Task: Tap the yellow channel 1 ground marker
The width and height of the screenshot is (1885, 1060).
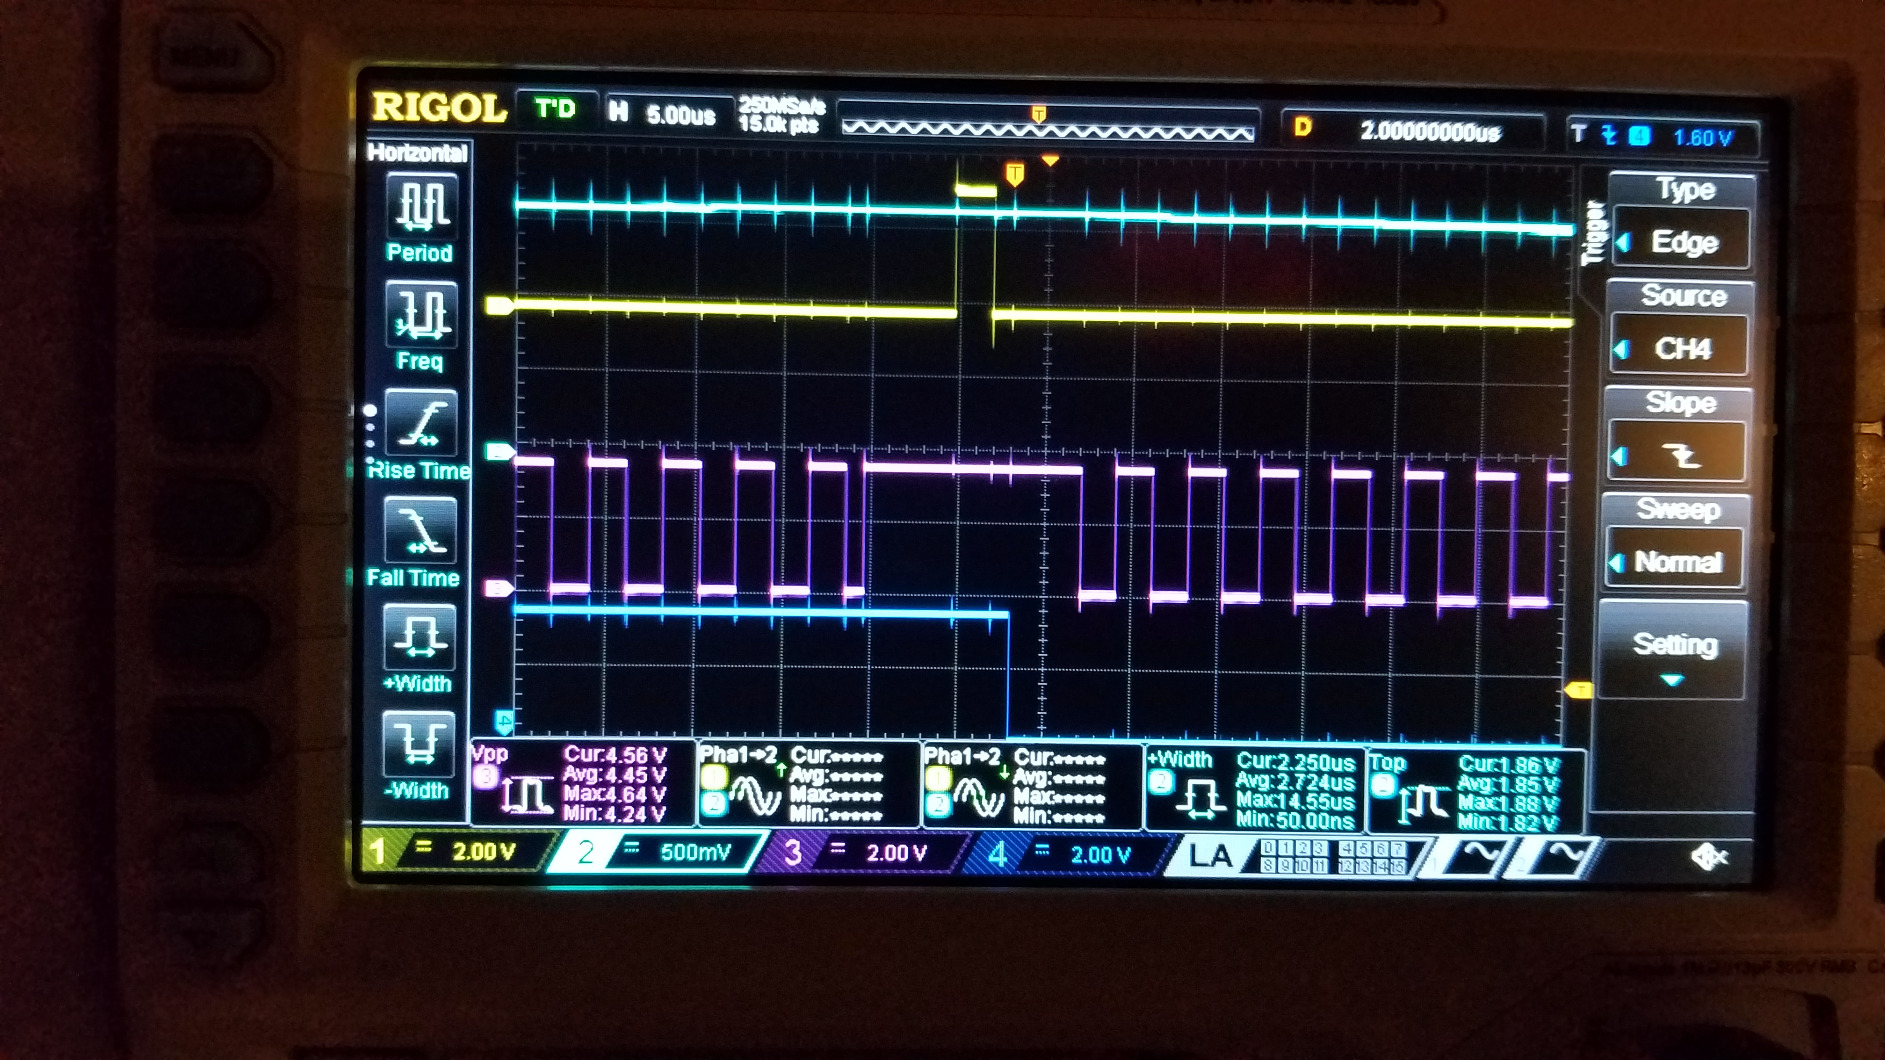Action: 499,306
